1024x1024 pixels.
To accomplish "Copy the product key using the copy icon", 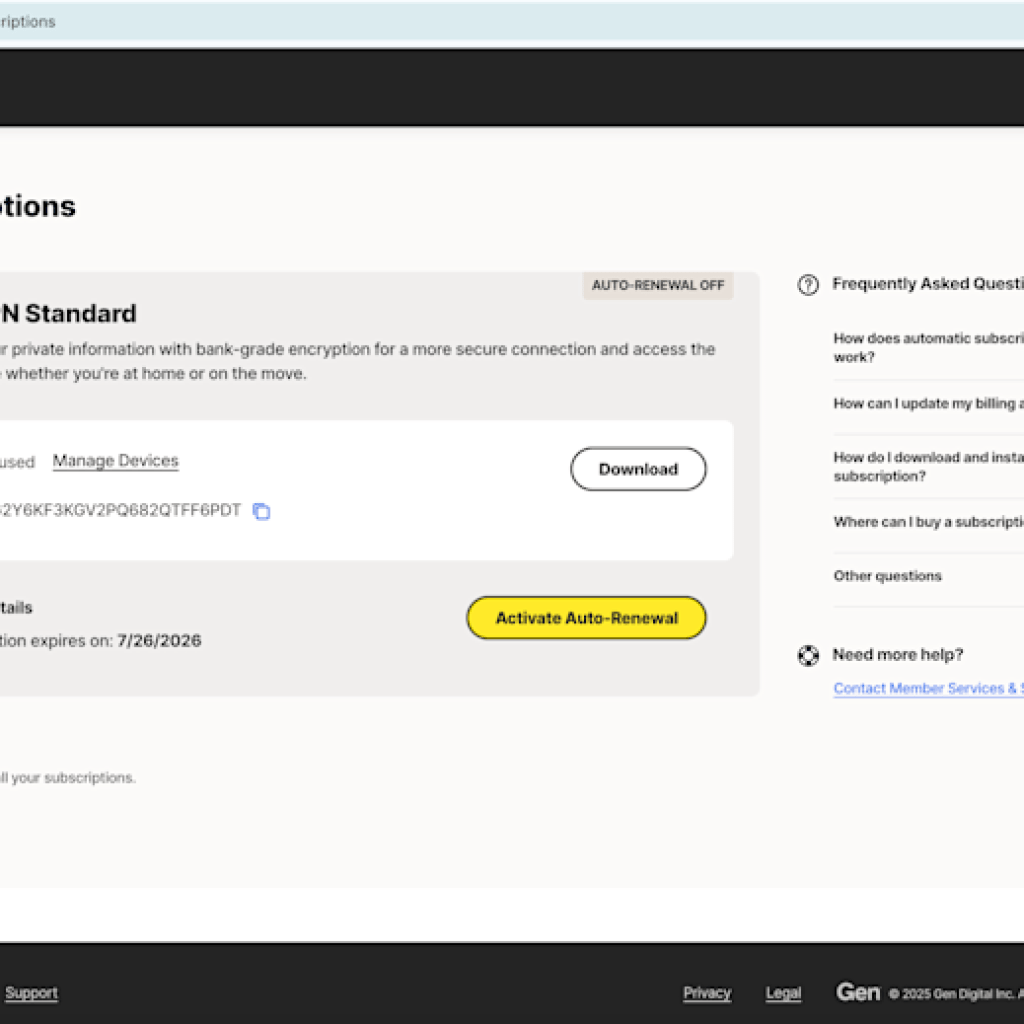I will (x=261, y=511).
